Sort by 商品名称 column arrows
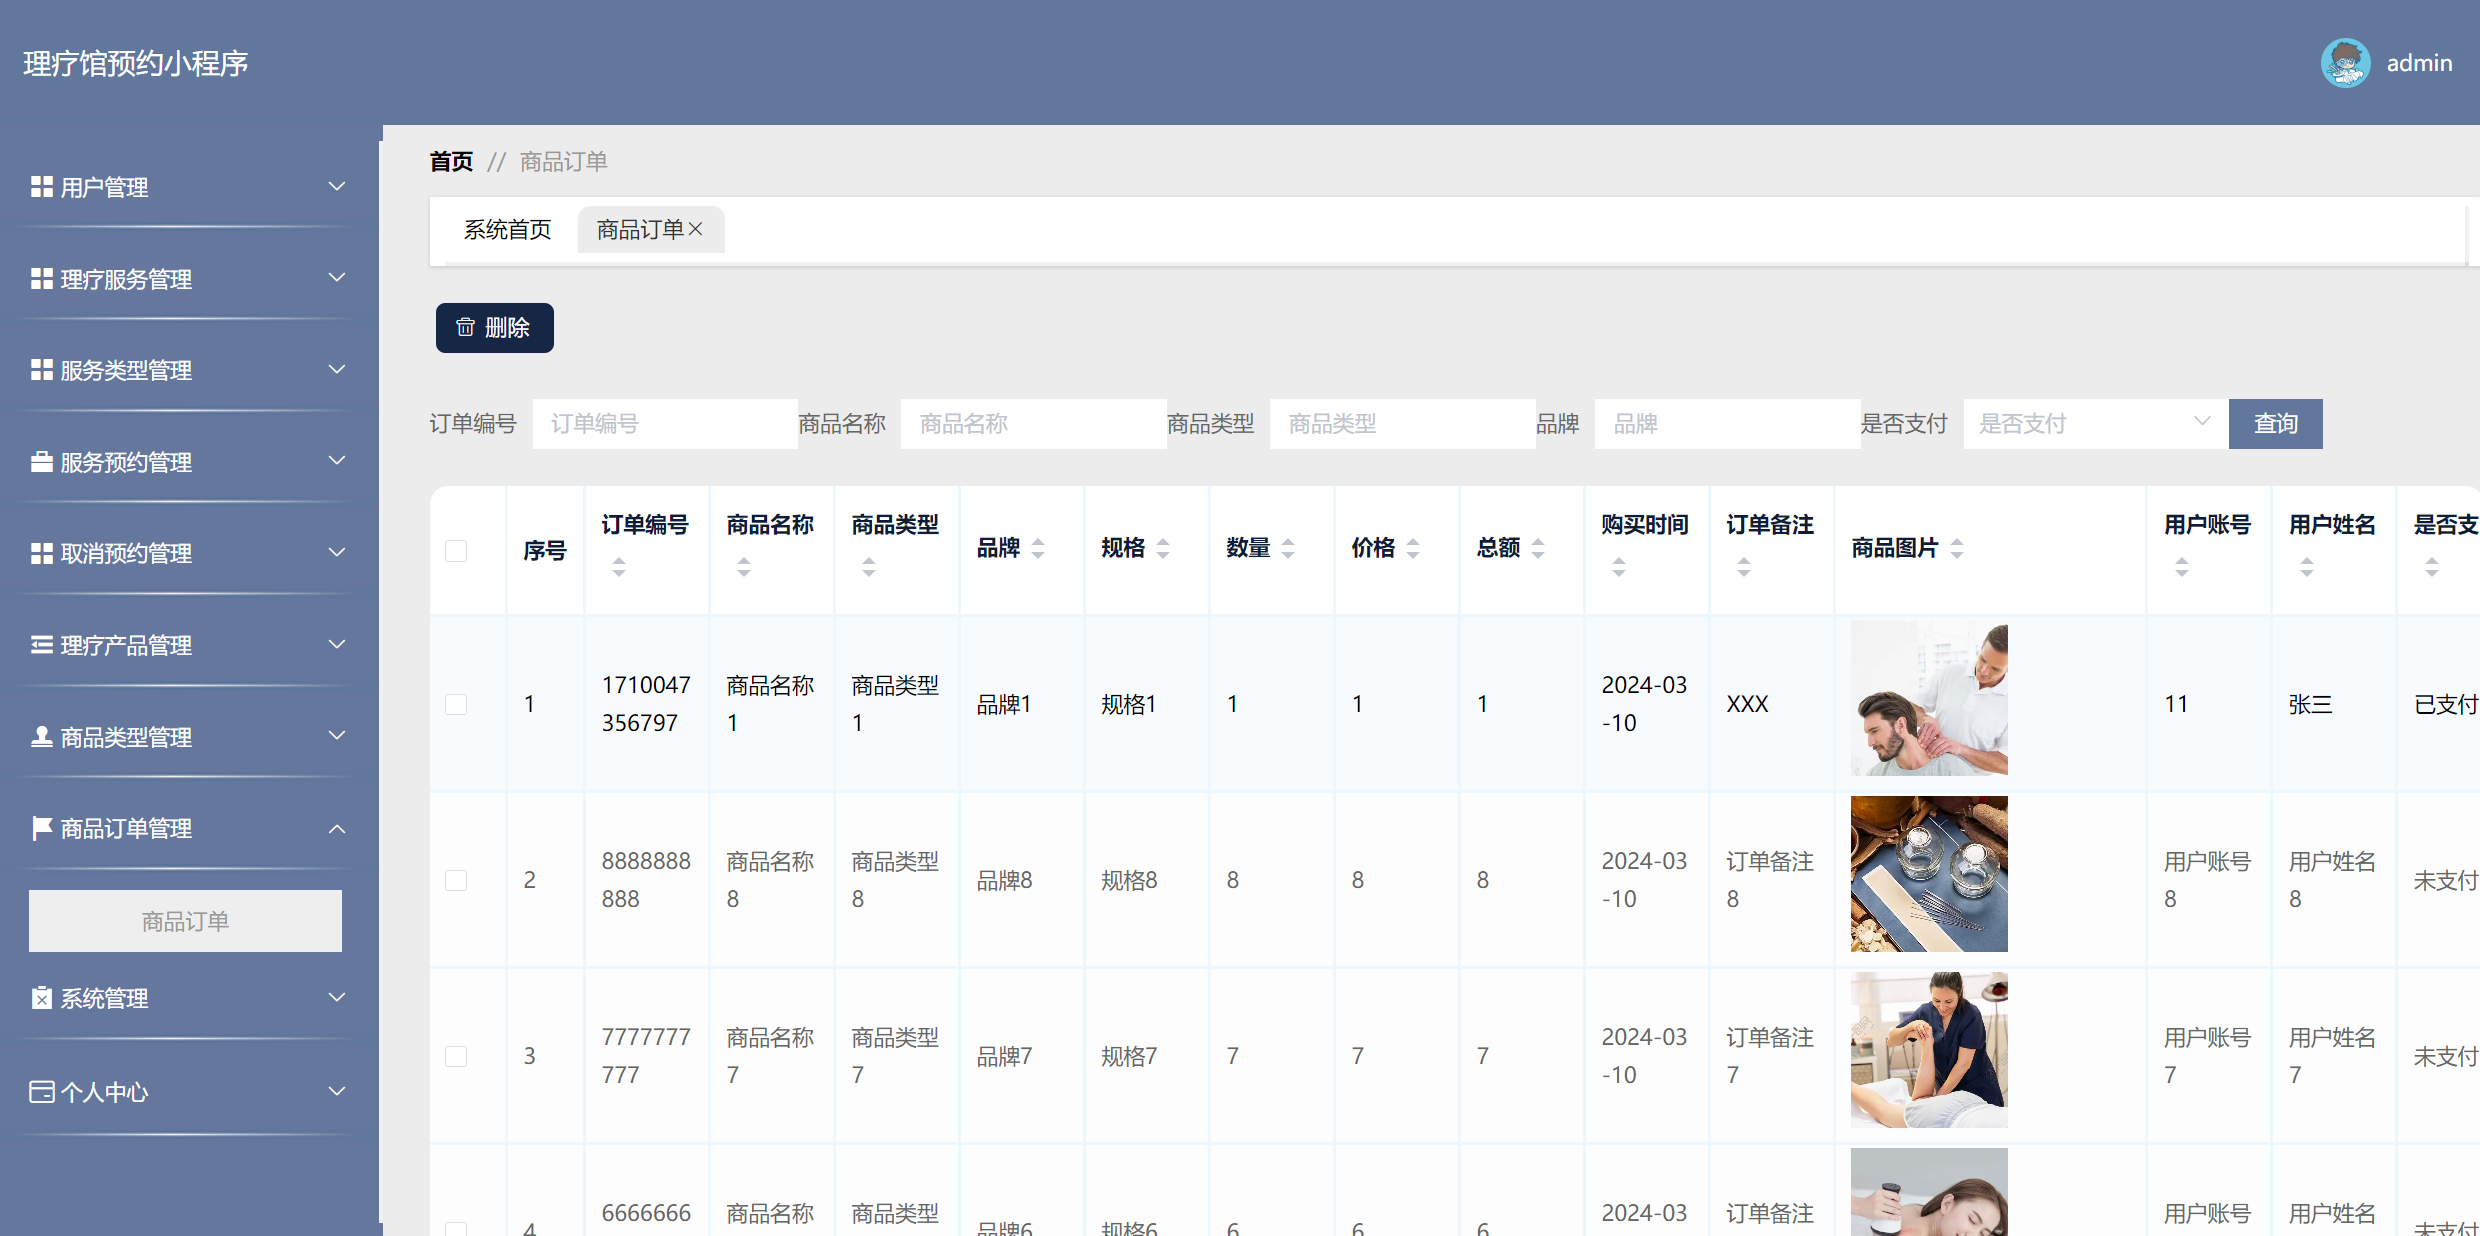 tap(744, 567)
